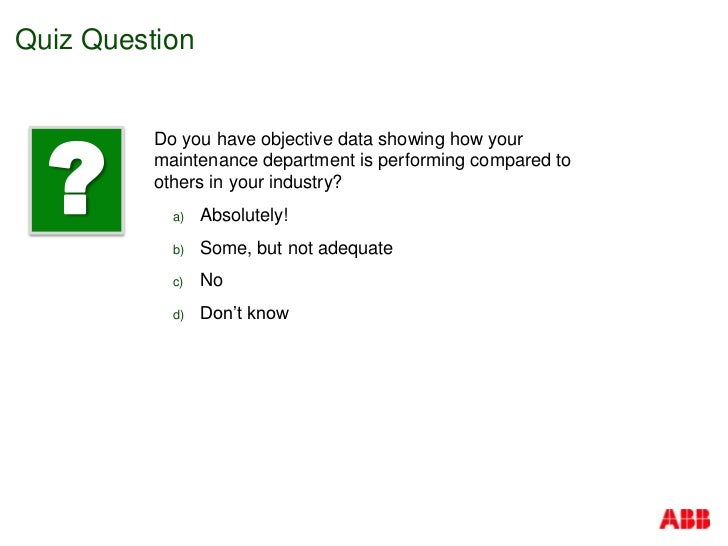Click the word "Question" in the title
The image size is (728, 546).
[x=137, y=40]
